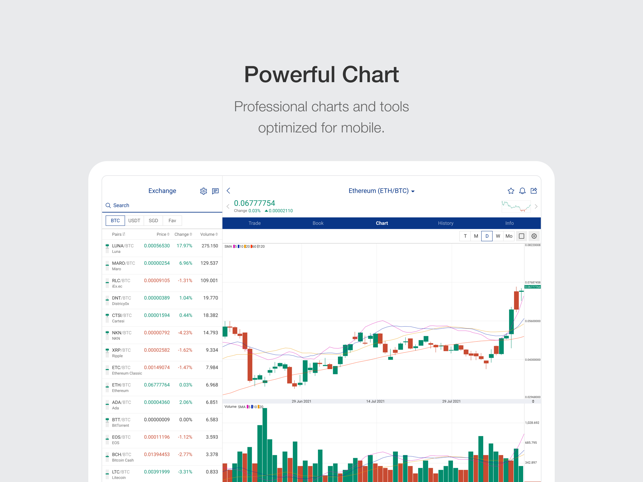Go back using left chevron beside Ethereum title
The height and width of the screenshot is (482, 643).
pyautogui.click(x=229, y=191)
